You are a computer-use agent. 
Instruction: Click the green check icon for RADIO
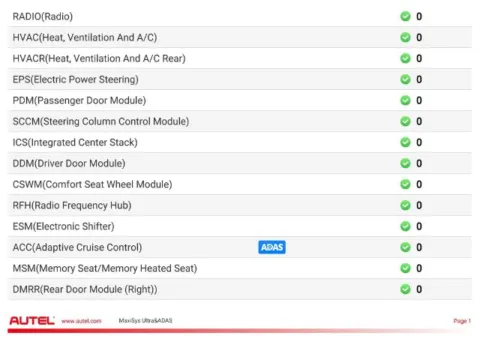click(405, 16)
